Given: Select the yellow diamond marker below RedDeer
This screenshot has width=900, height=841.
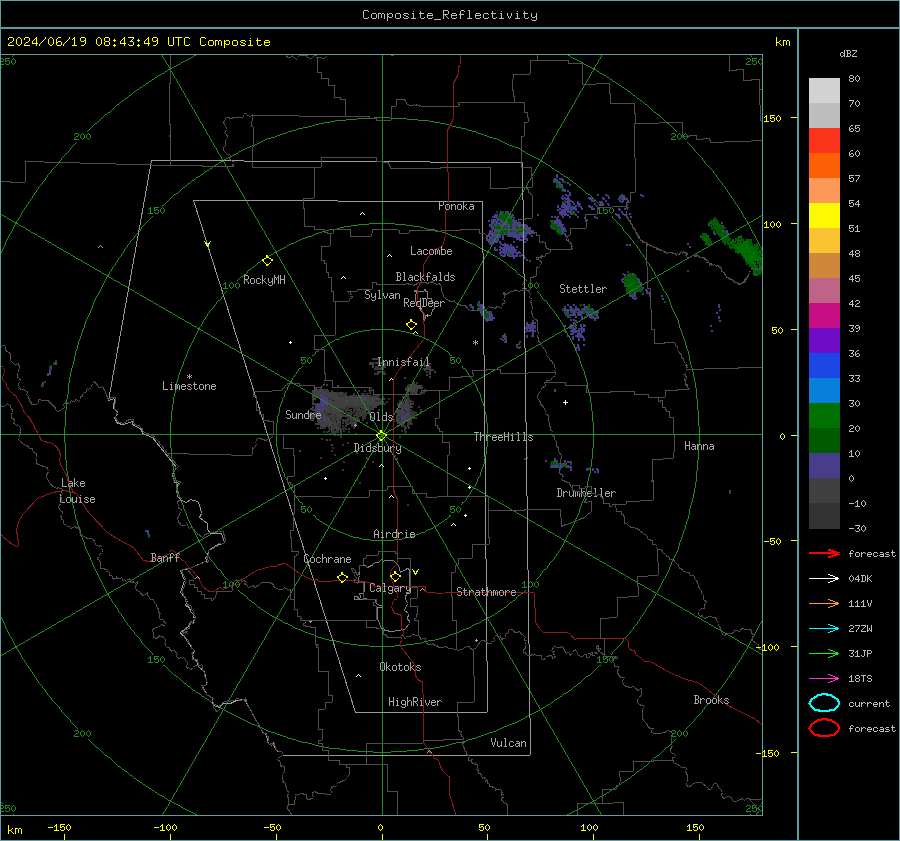Looking at the screenshot, I should click(412, 325).
